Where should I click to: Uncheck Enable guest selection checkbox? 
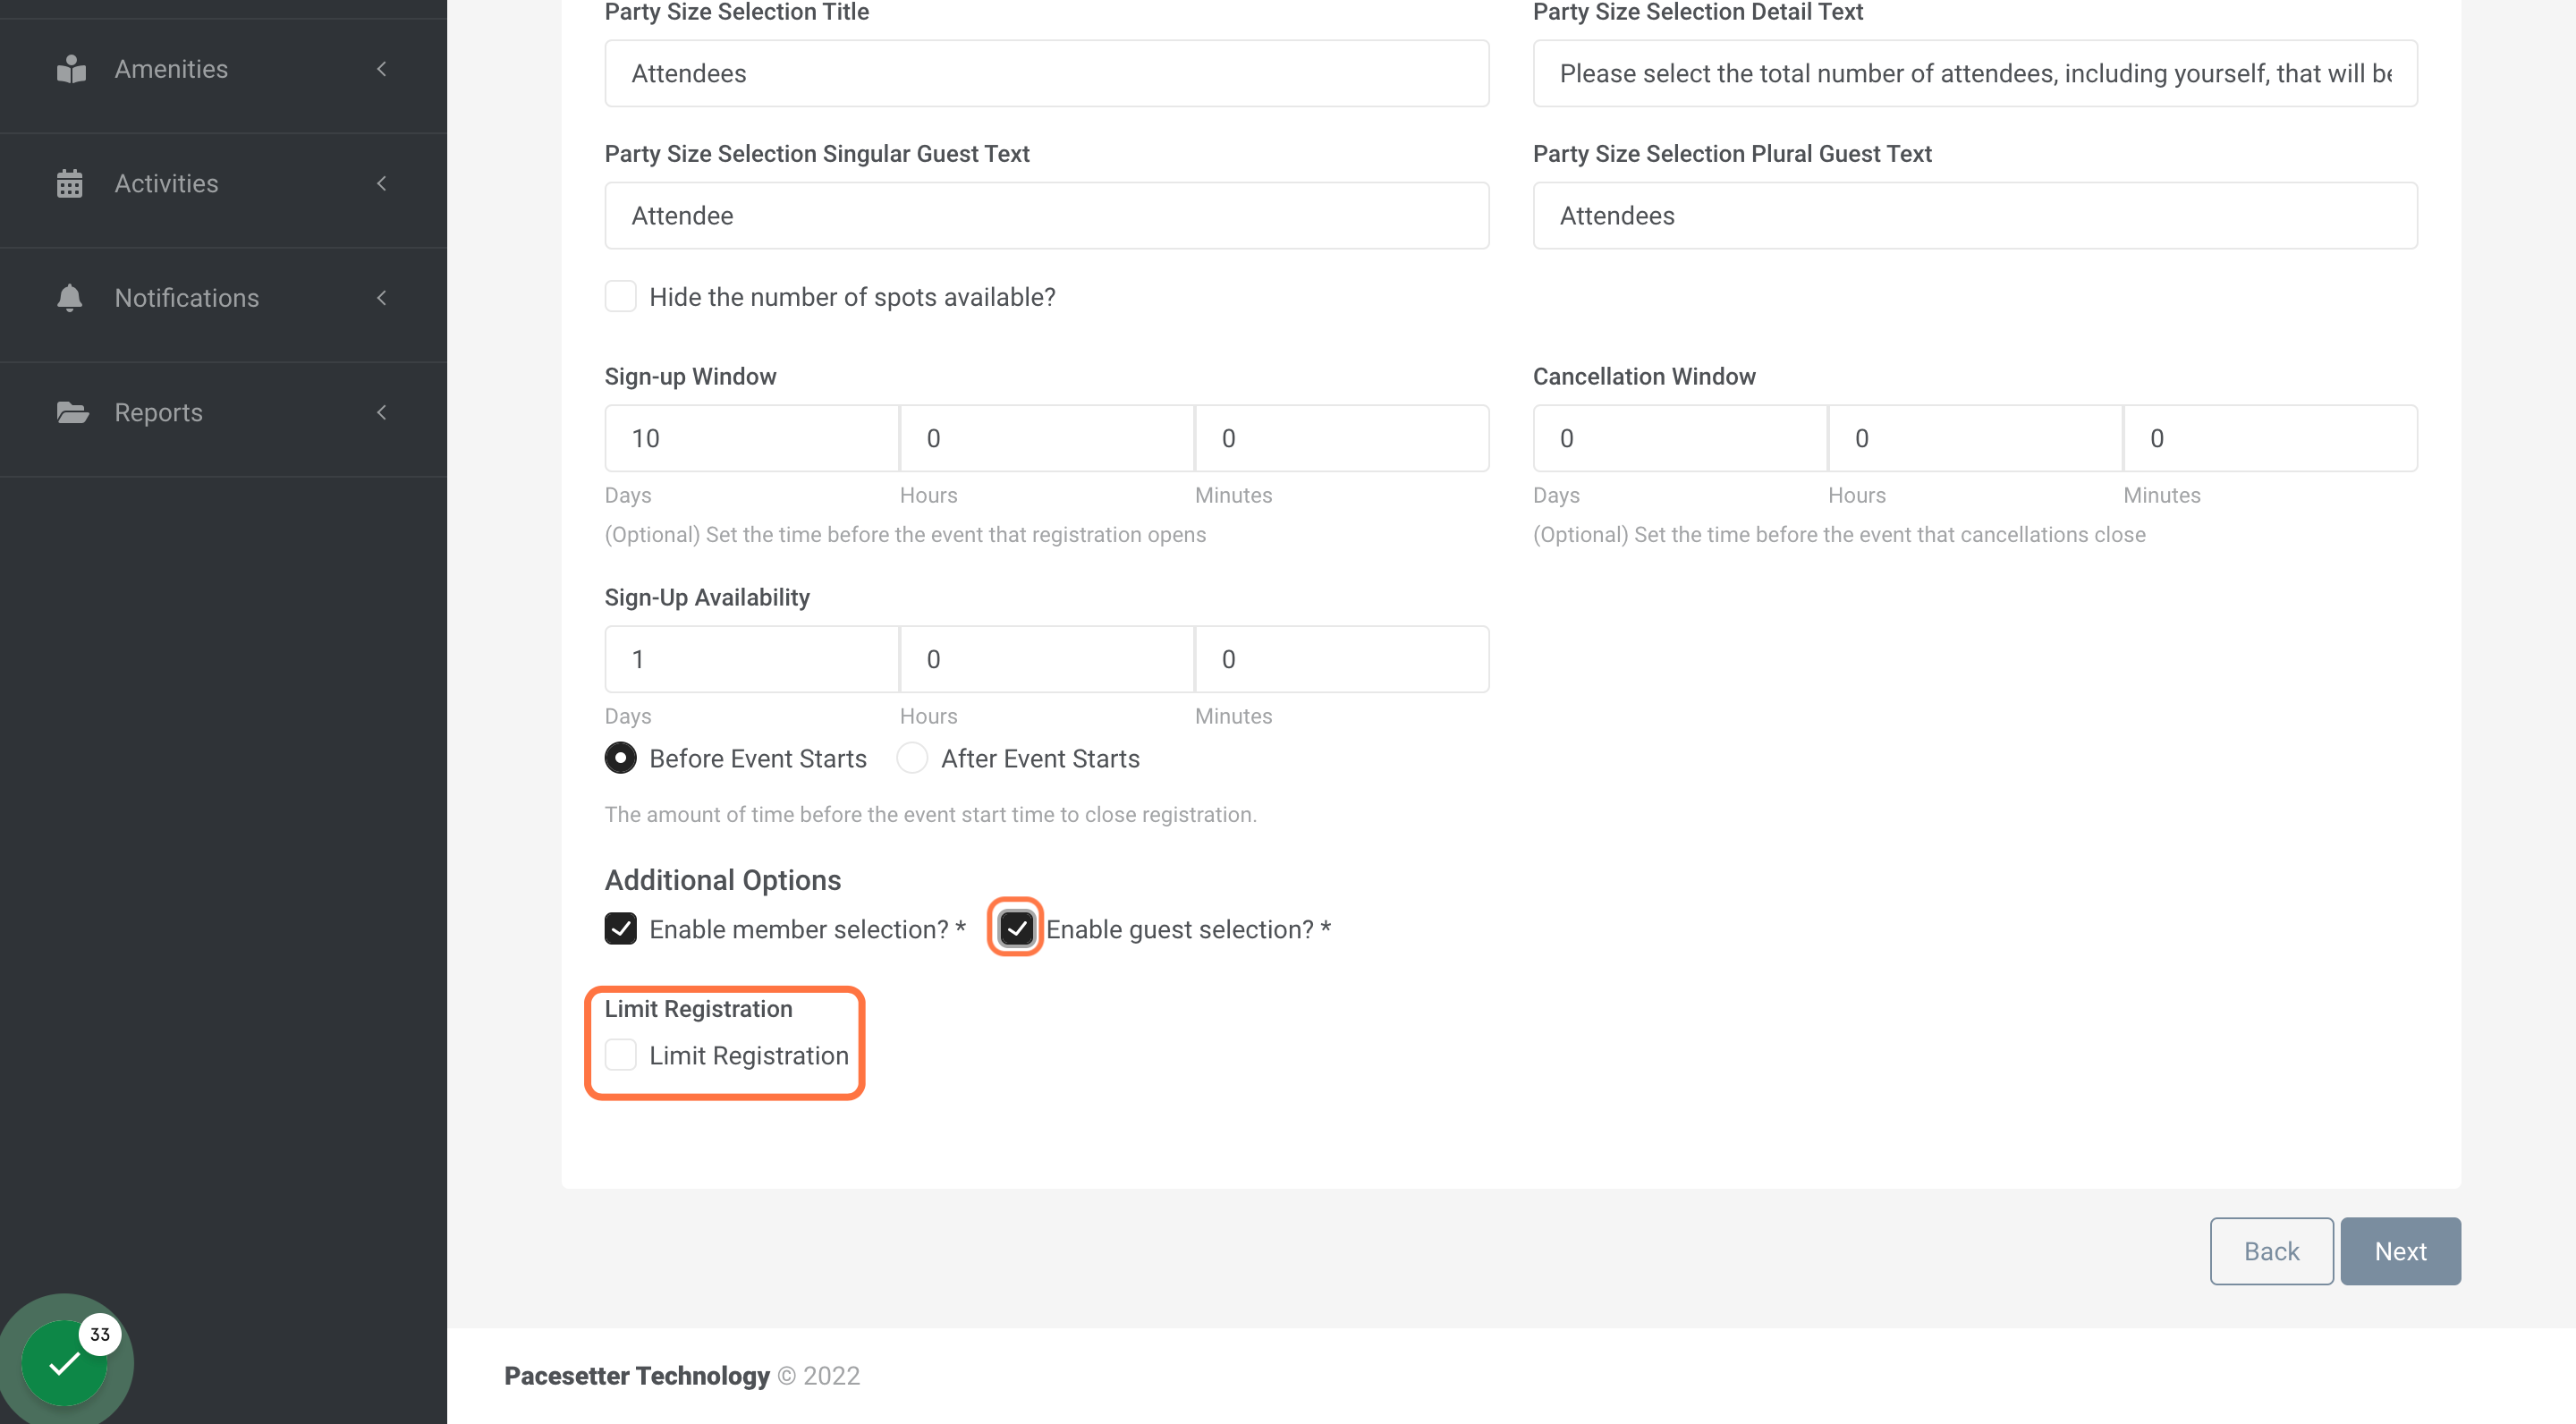click(1017, 929)
